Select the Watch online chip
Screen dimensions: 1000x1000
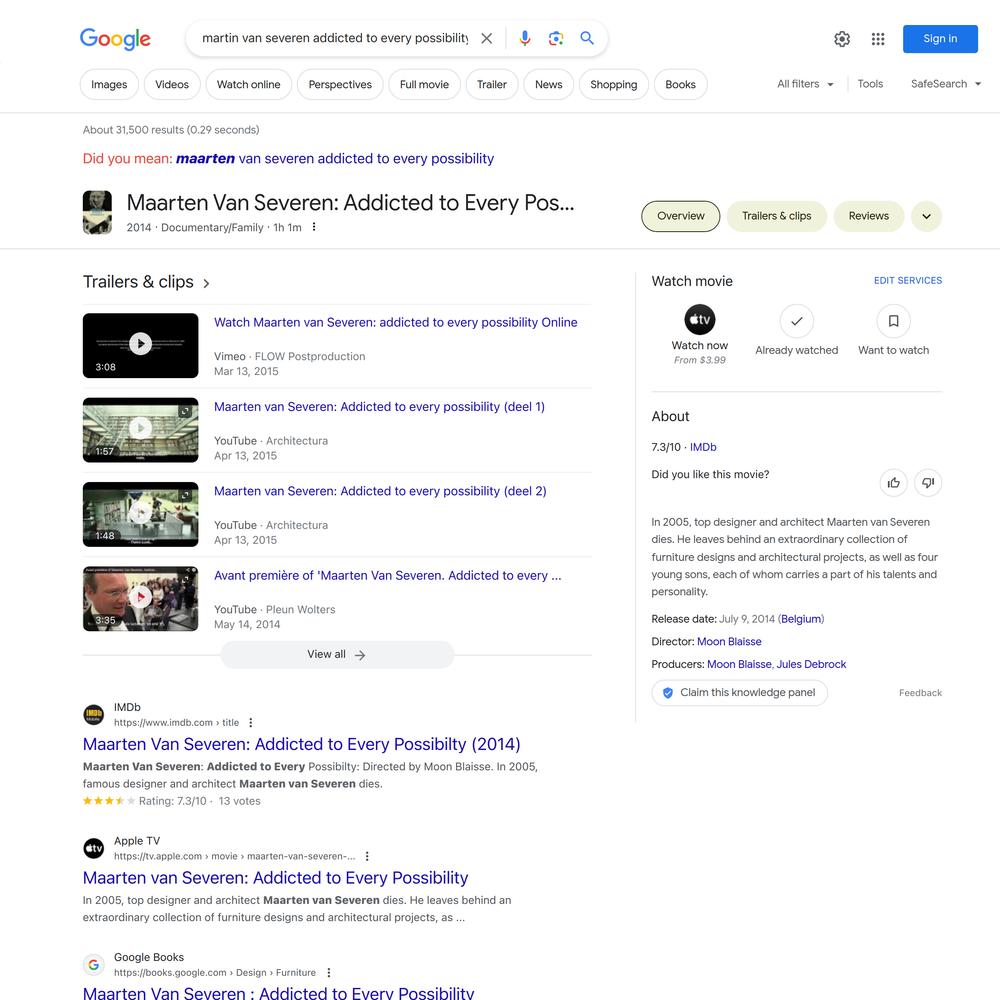click(x=249, y=84)
